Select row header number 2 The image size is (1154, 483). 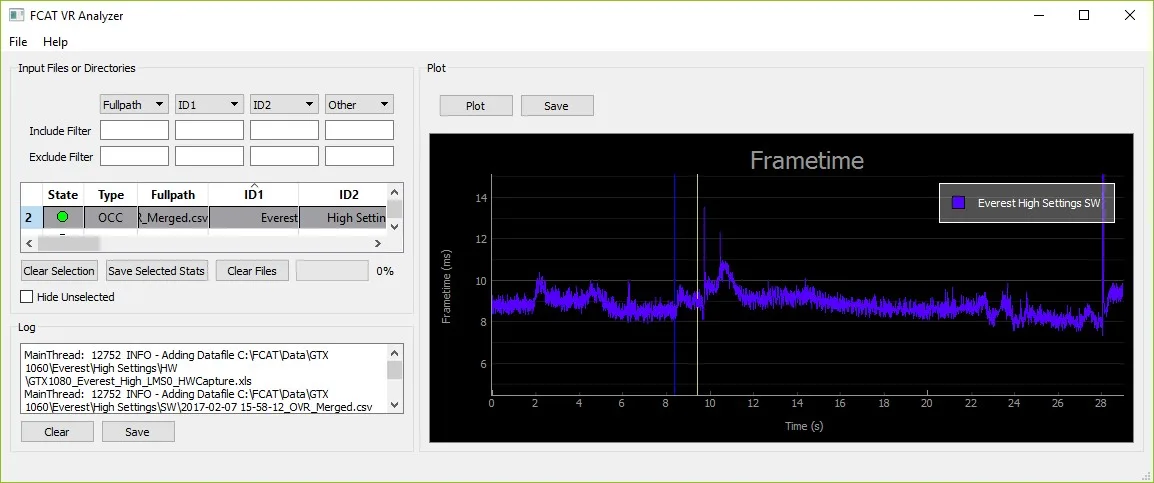coord(31,217)
